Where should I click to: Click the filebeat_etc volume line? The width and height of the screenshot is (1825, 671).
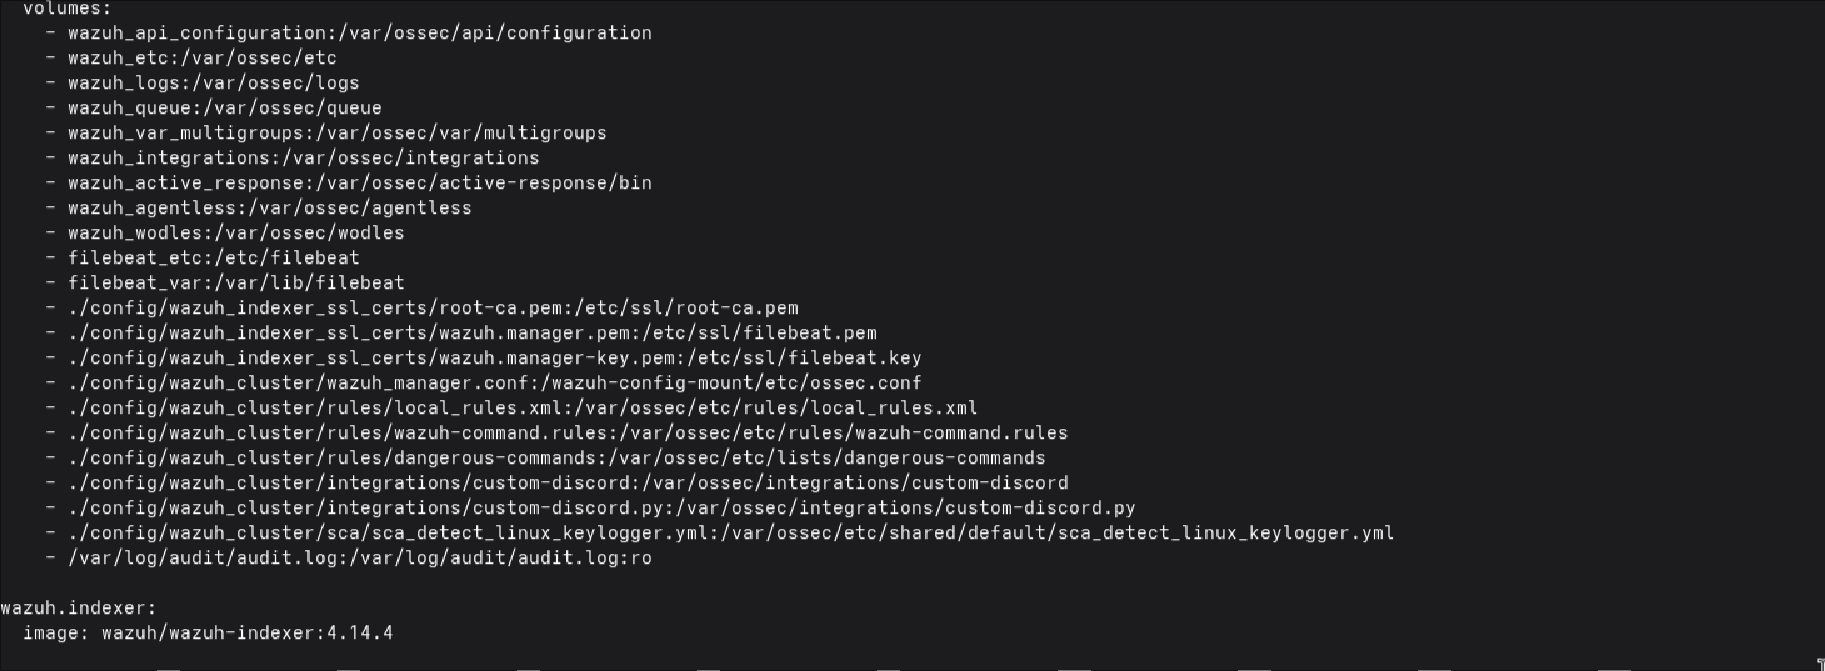(x=213, y=258)
